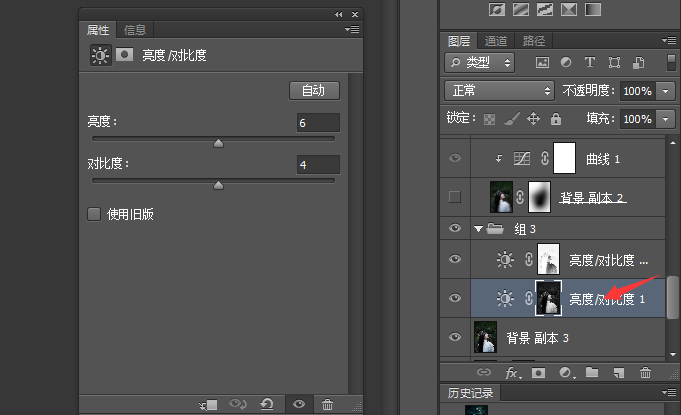Delete this adjustment layer trash icon in Properties

[327, 405]
